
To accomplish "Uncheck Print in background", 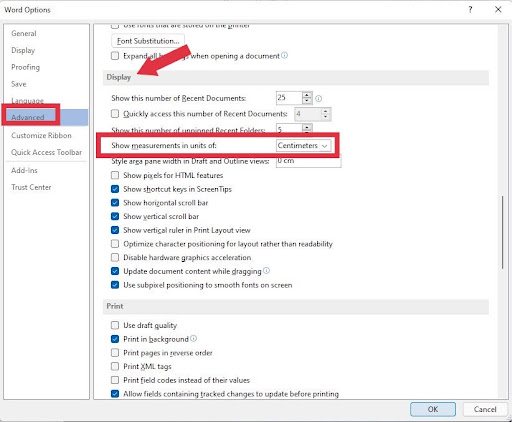I will (115, 339).
